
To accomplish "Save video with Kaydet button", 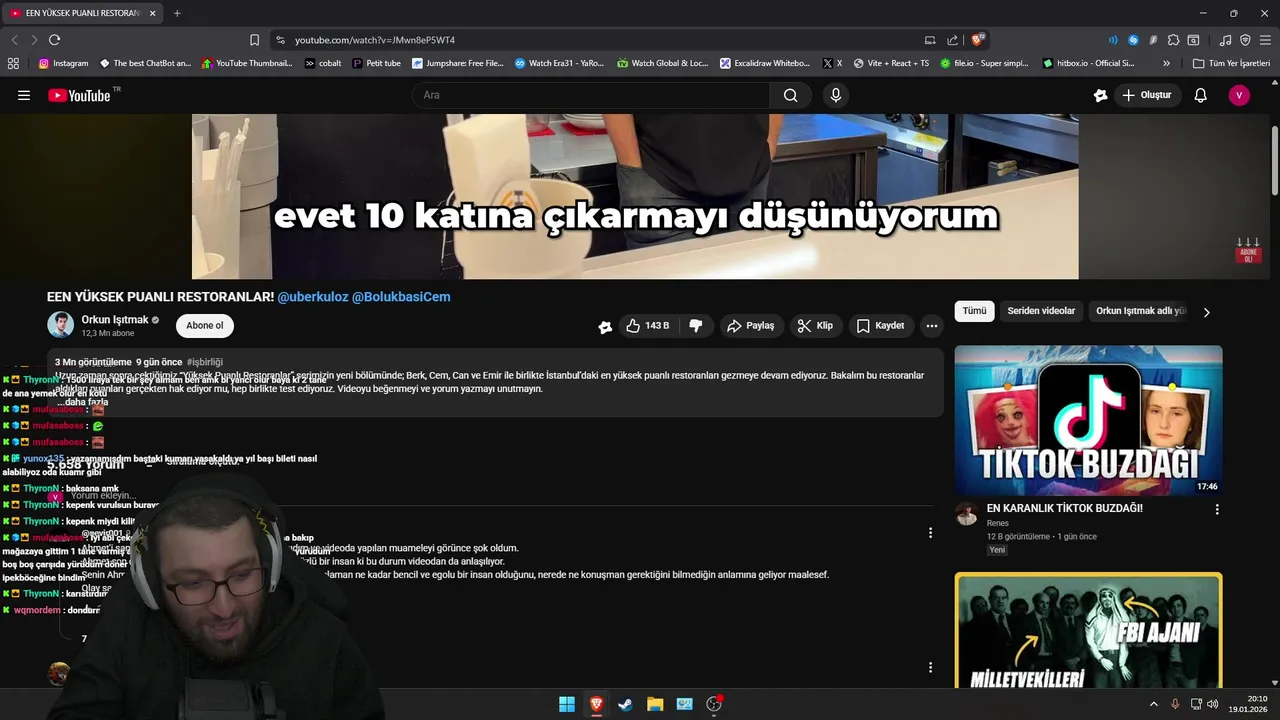I will click(881, 326).
